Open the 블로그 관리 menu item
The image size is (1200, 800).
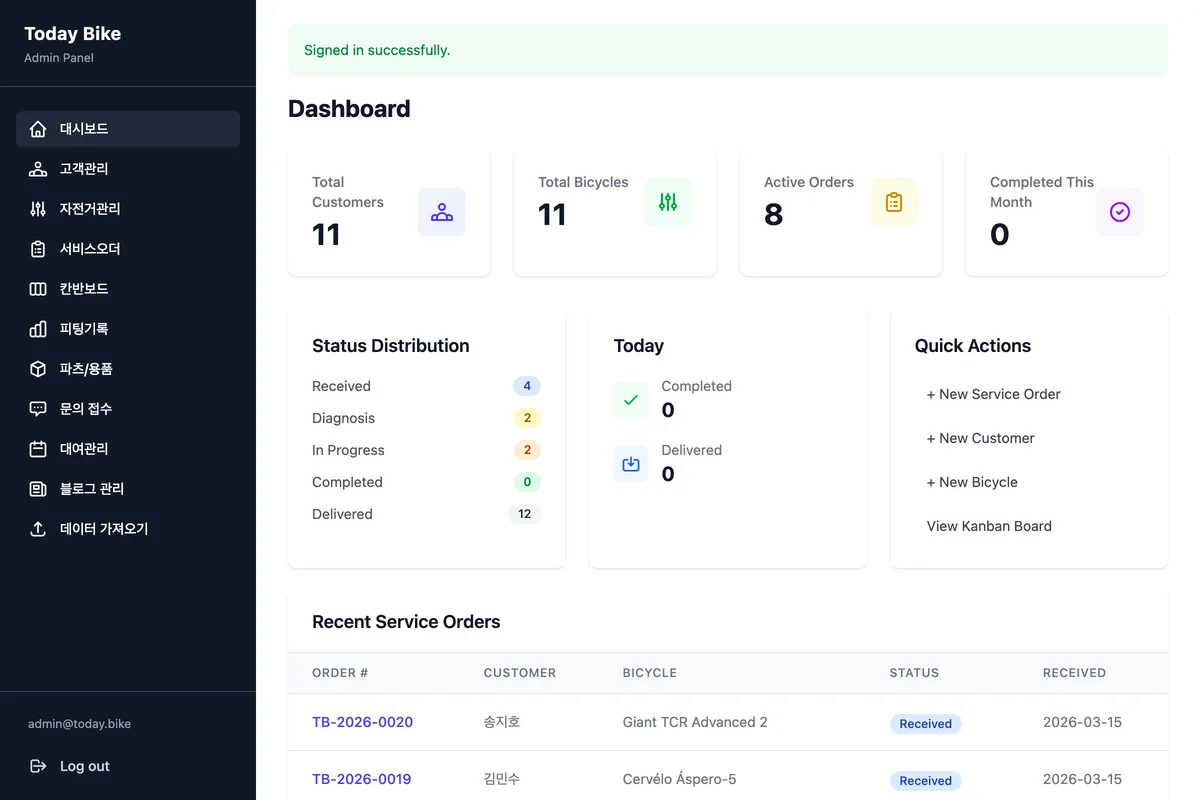[x=92, y=489]
